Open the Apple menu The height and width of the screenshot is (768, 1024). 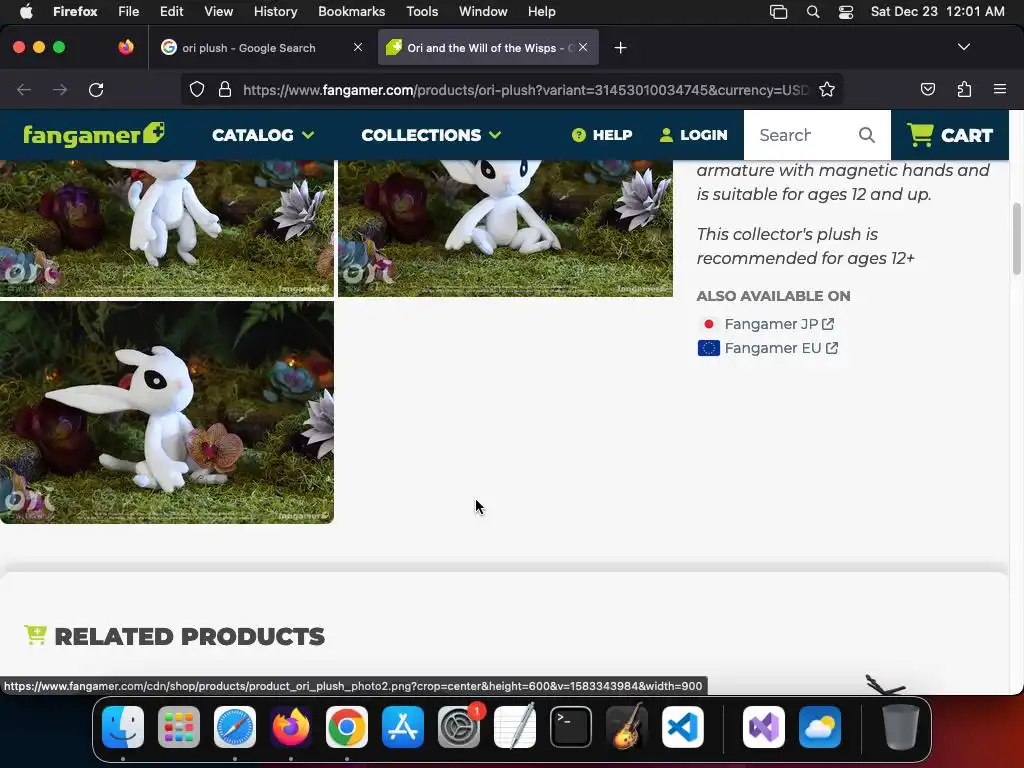[x=26, y=11]
